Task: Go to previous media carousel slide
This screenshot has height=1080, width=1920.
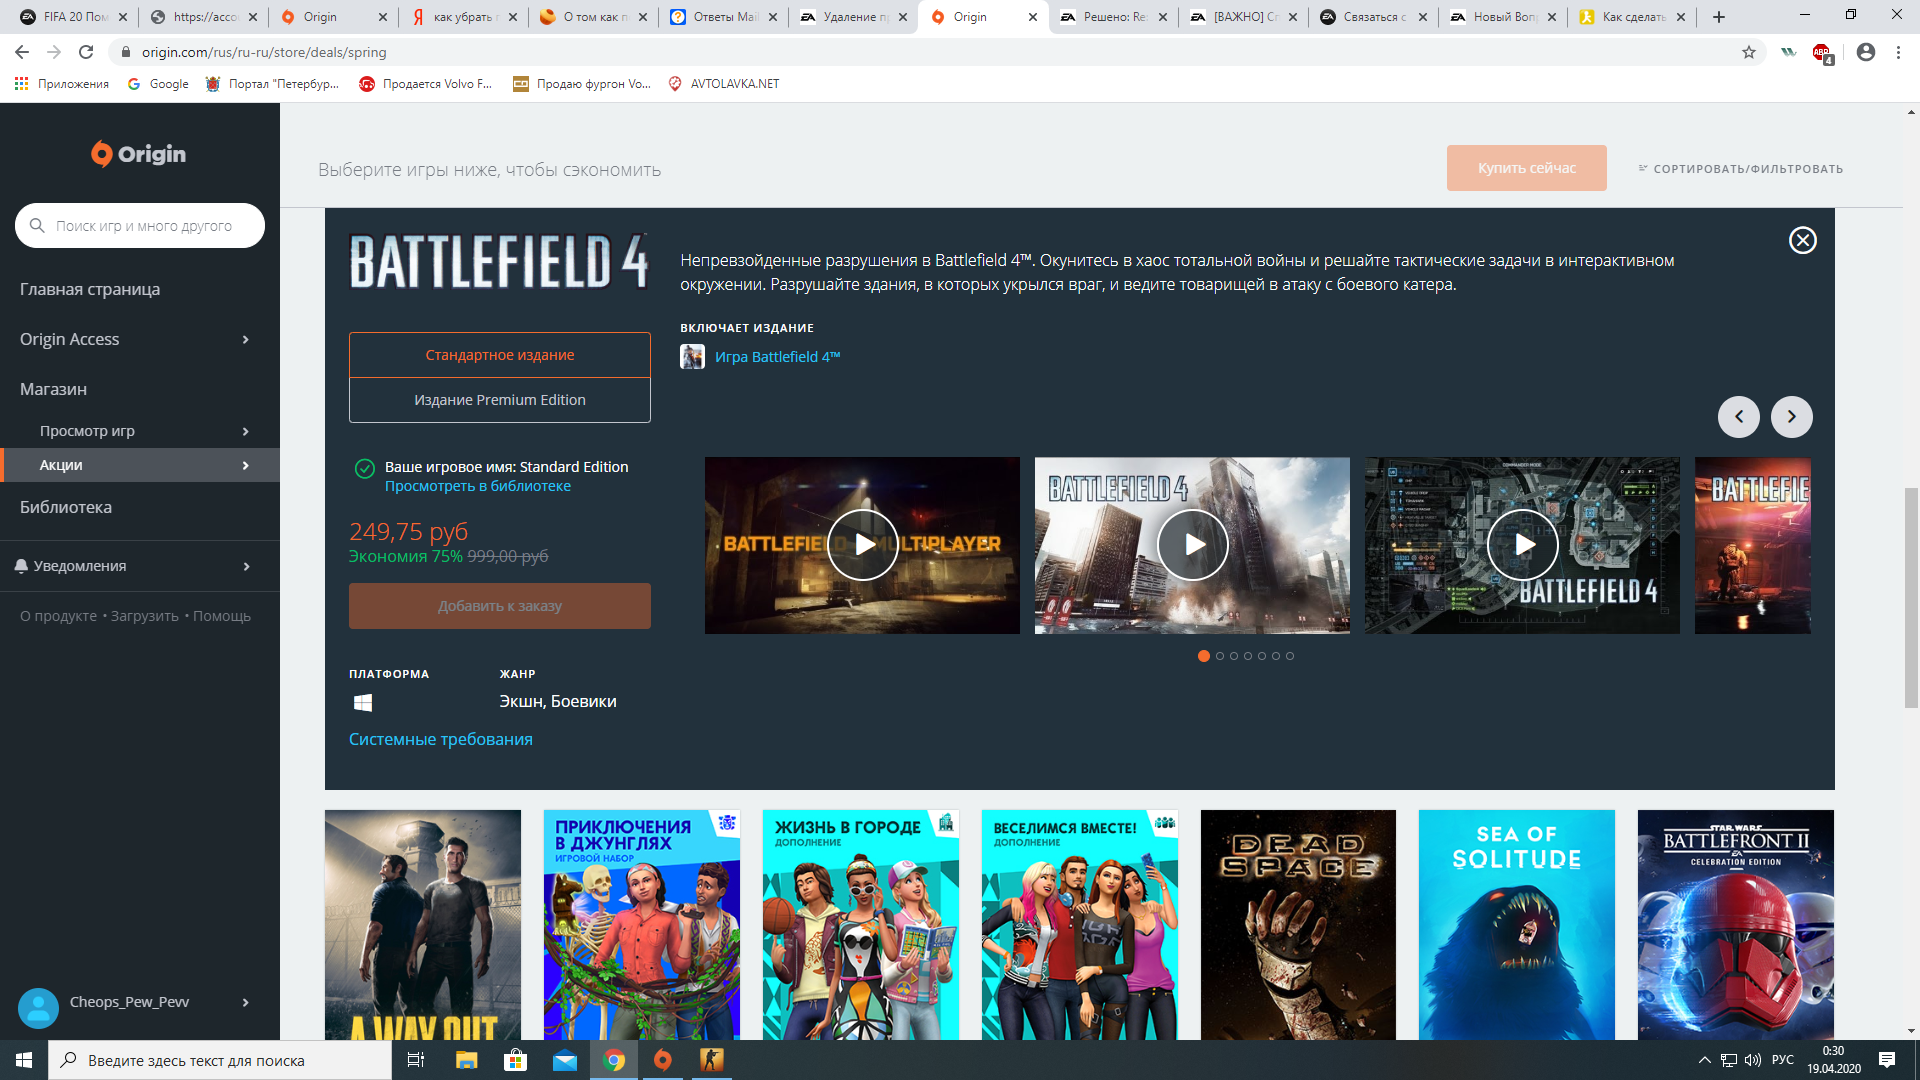Action: pos(1738,417)
